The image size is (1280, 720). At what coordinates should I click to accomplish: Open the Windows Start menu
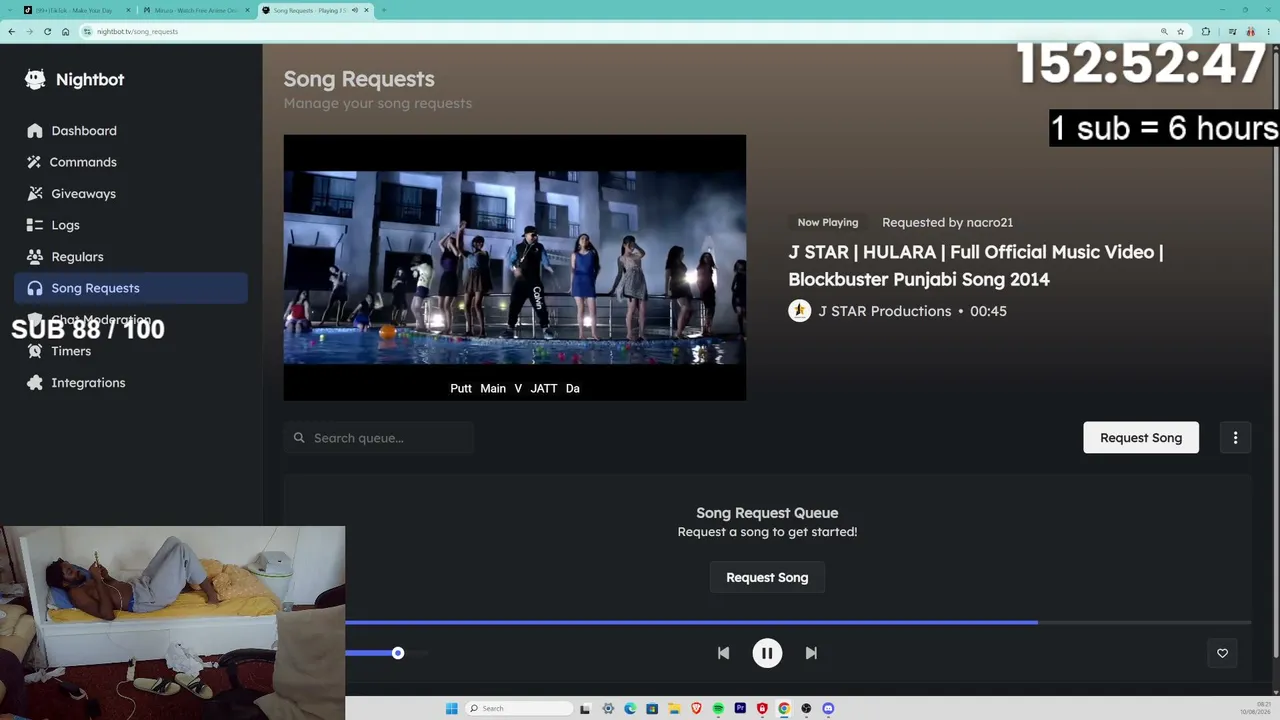click(x=452, y=709)
